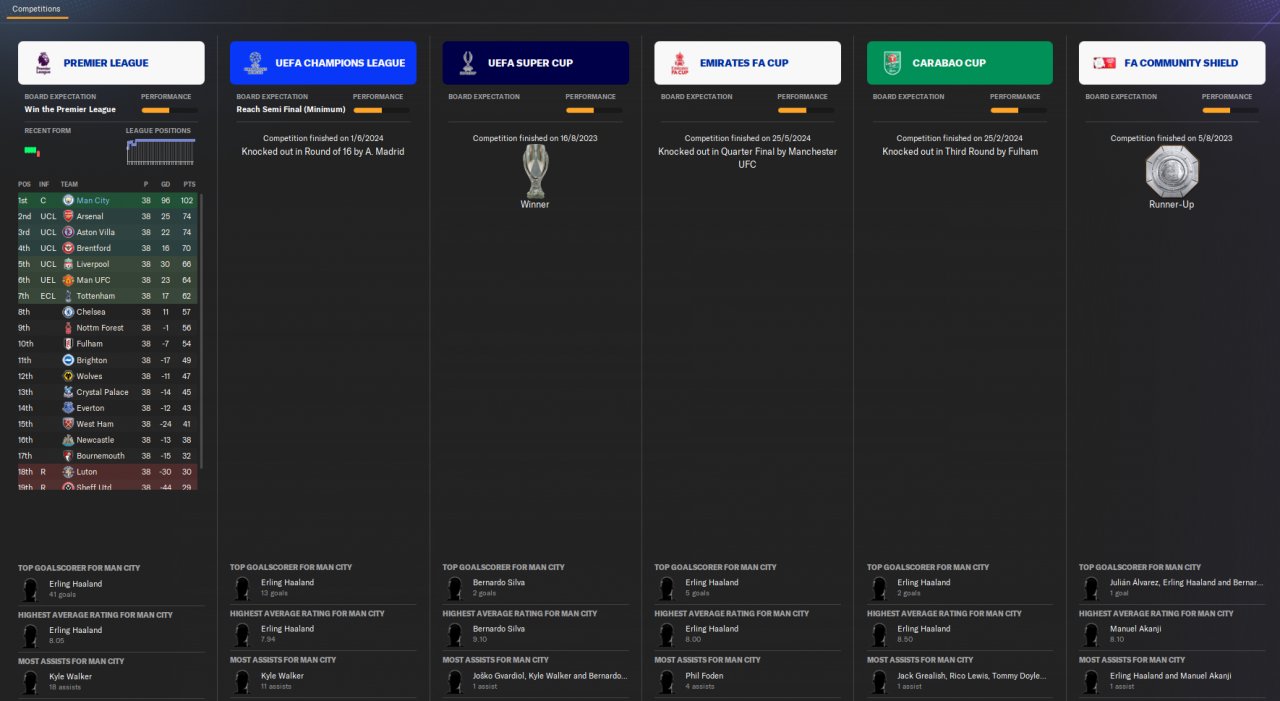Viewport: 1280px width, 701px height.
Task: Open Phil Foden FA Cup most assists
Action: (x=704, y=676)
